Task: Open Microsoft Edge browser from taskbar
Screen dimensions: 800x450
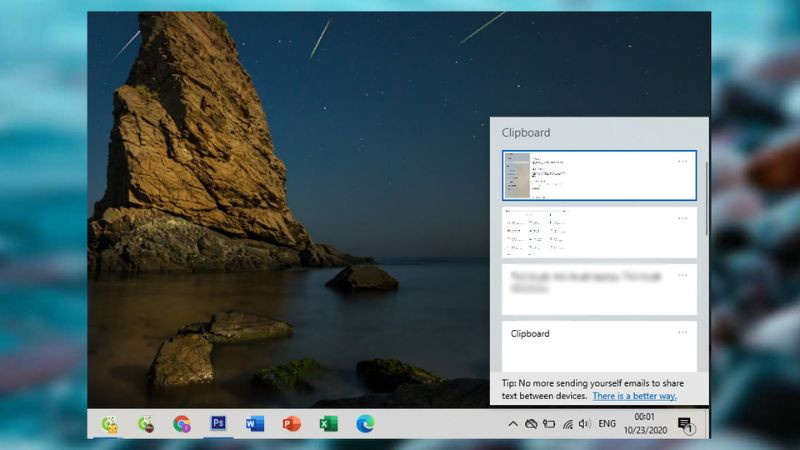Action: [365, 423]
